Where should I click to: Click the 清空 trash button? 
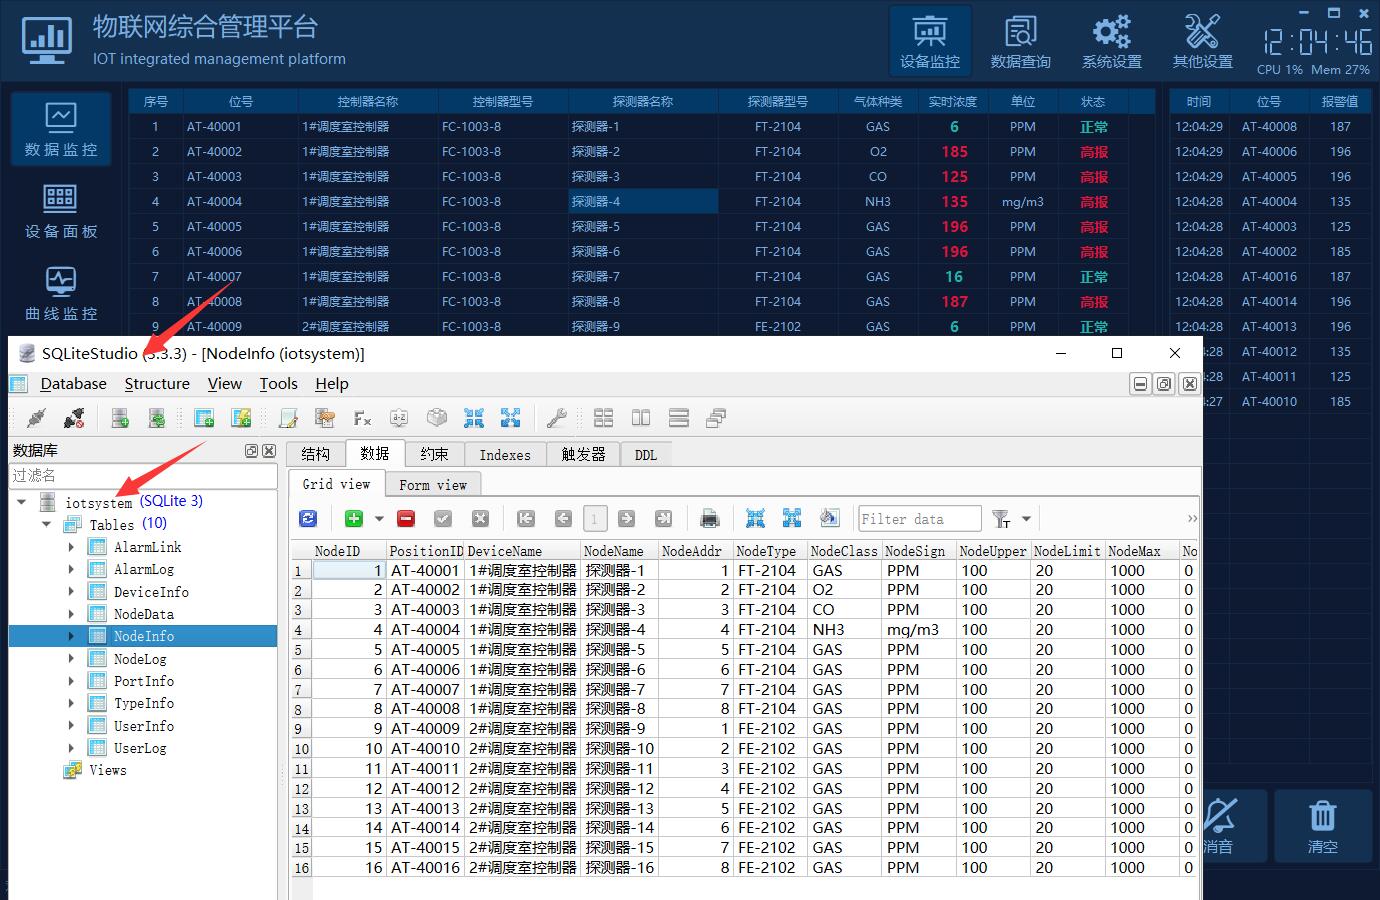(x=1322, y=826)
